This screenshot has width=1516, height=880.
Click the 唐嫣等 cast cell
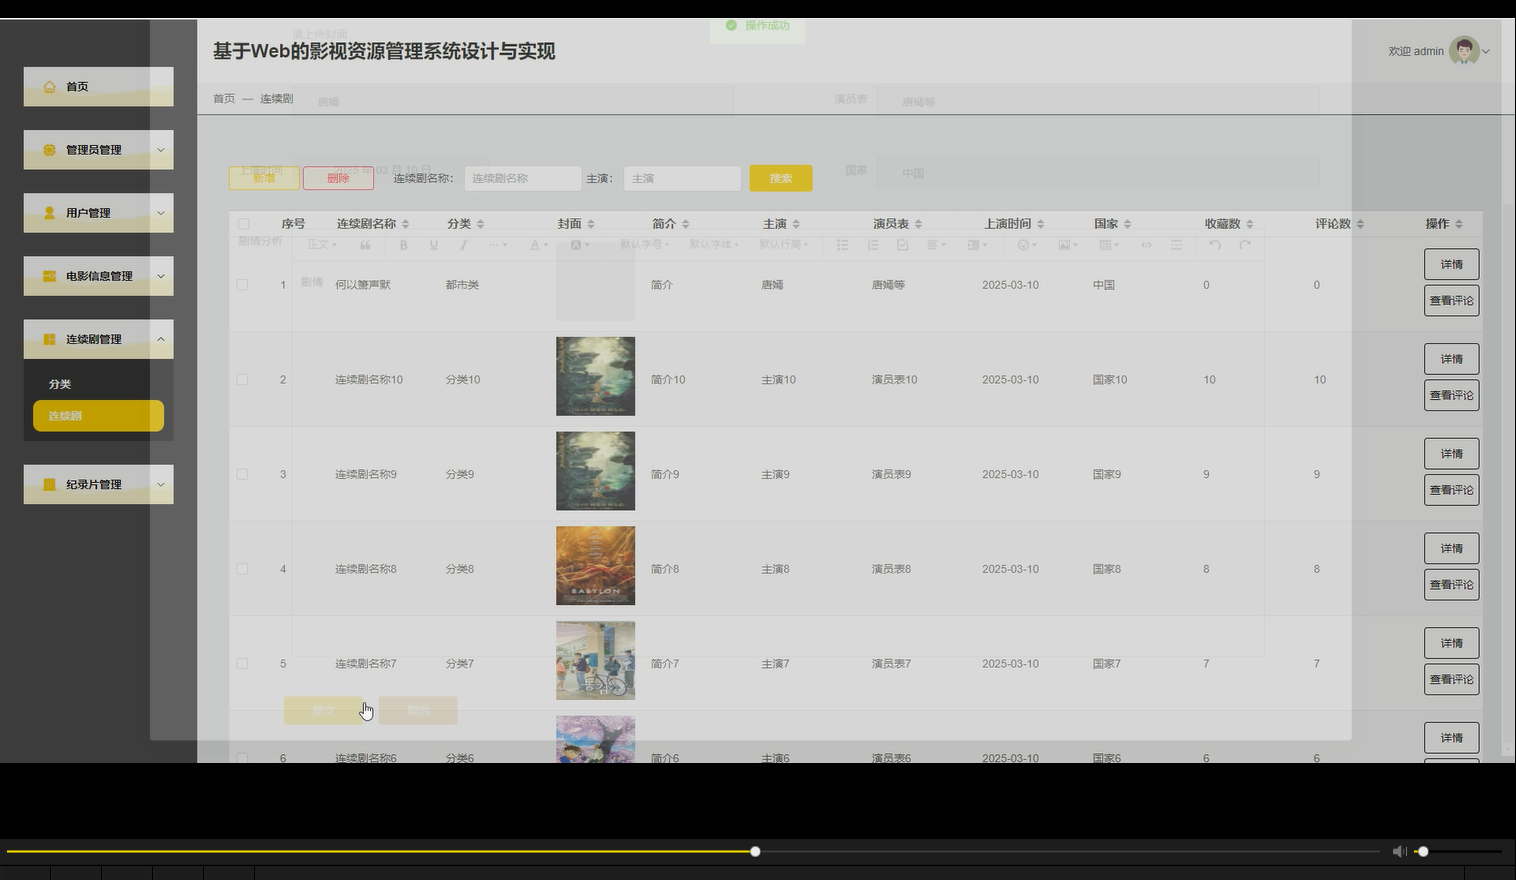[888, 285]
